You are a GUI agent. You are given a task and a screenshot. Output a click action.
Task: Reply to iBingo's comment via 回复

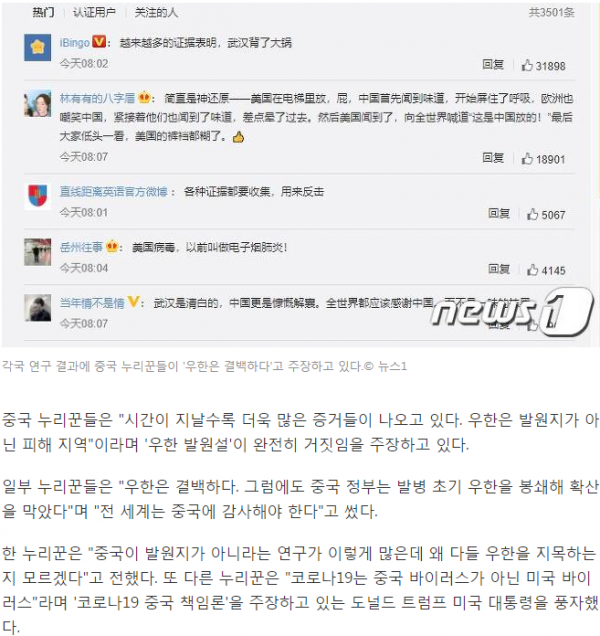493,64
